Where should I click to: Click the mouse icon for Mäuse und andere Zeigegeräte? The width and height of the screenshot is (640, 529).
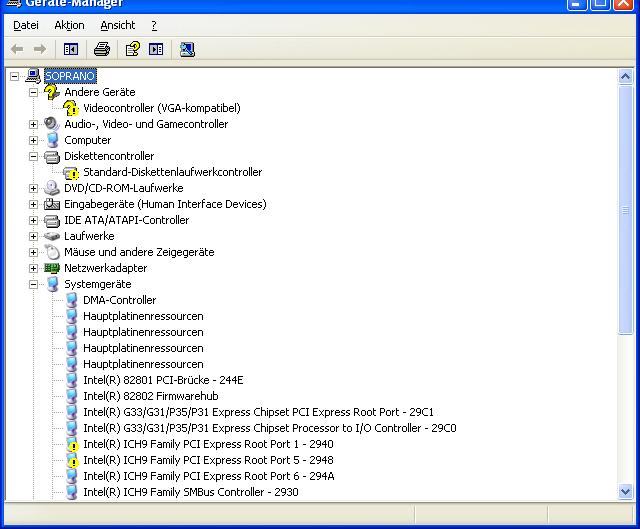click(x=52, y=252)
